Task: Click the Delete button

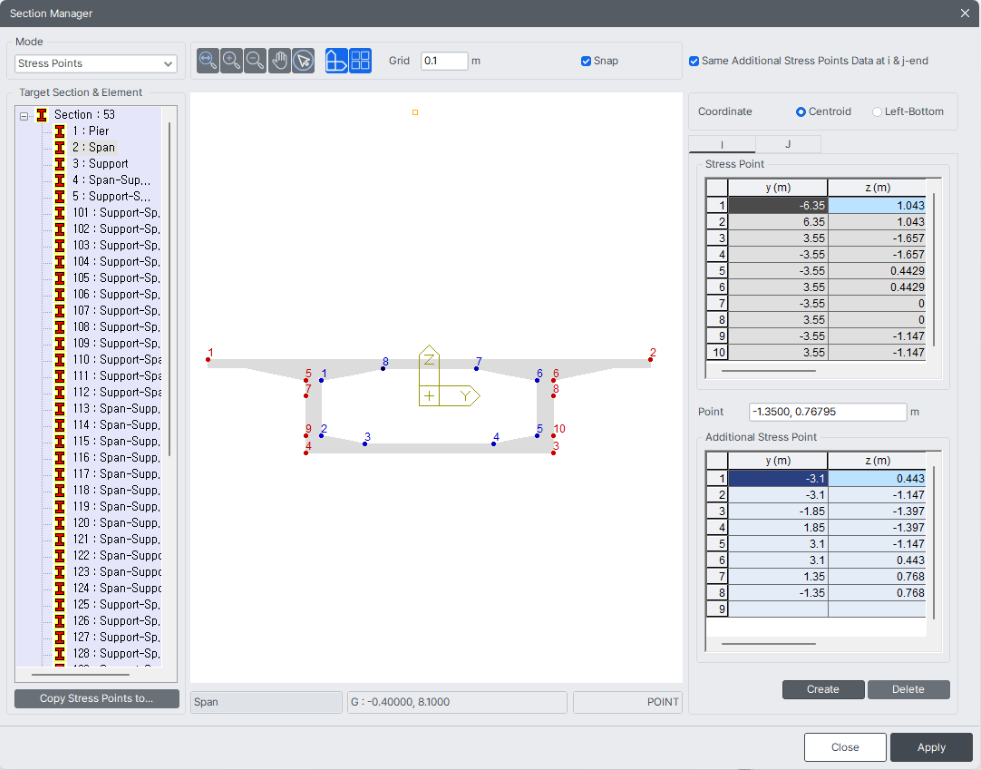Action: (x=908, y=689)
